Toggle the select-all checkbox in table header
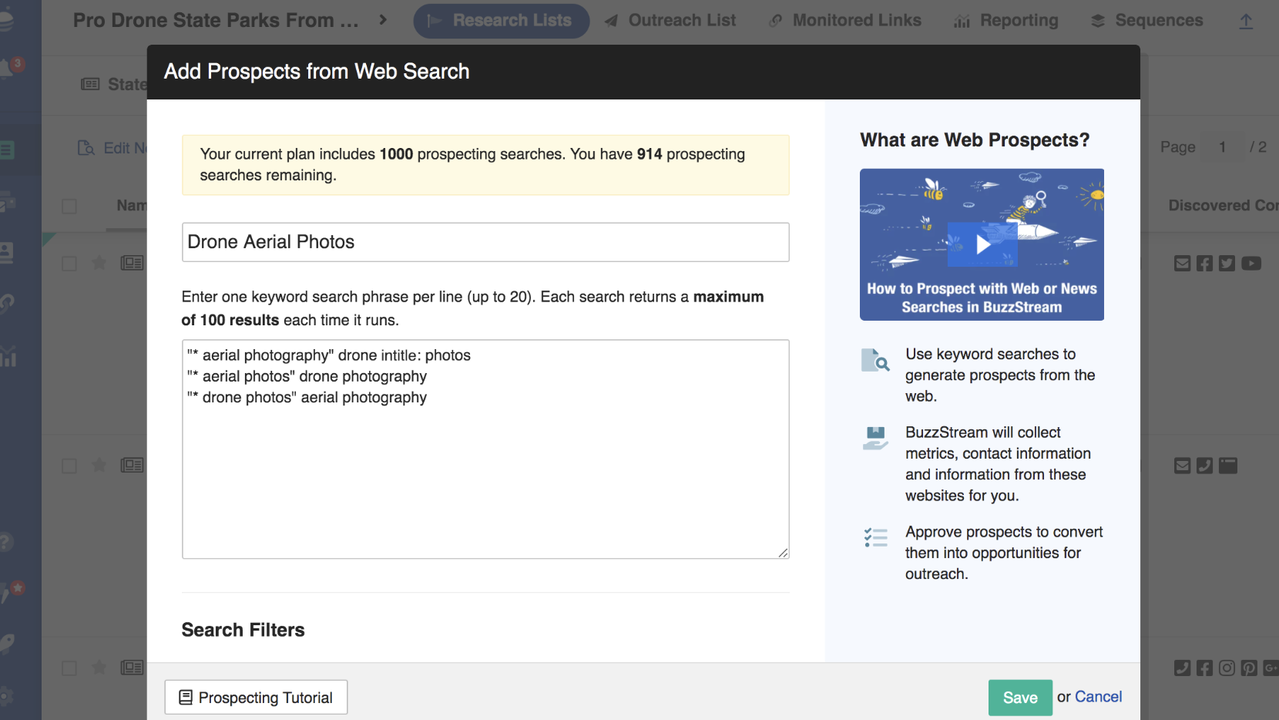This screenshot has height=720, width=1279. click(x=69, y=206)
